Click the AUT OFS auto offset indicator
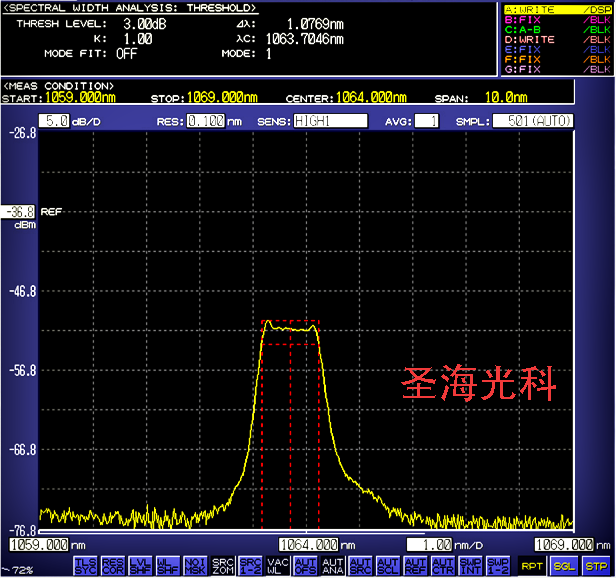The width and height of the screenshot is (616, 578). point(305,566)
